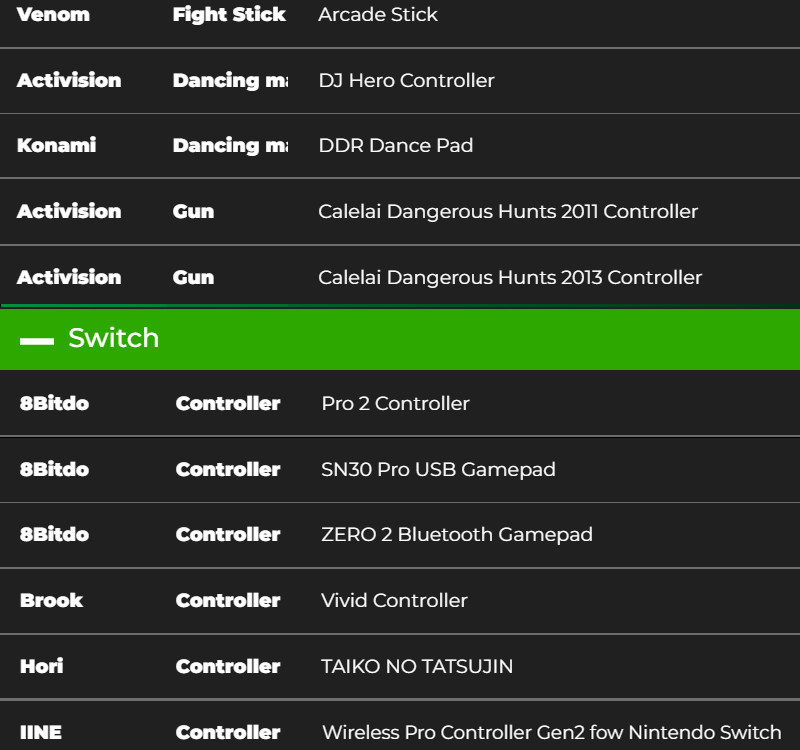800x750 pixels.
Task: Click 8Bitdo in the ZERO 2 row
Action: tap(54, 534)
